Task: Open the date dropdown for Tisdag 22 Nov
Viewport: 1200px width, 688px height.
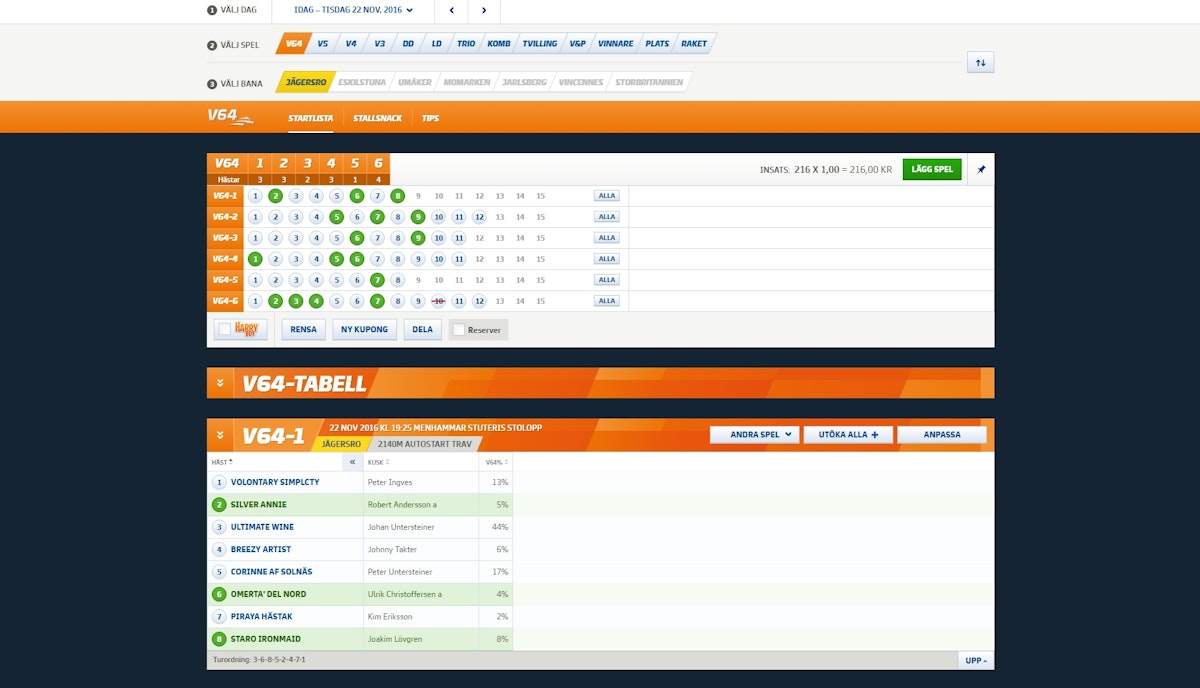Action: pyautogui.click(x=354, y=11)
